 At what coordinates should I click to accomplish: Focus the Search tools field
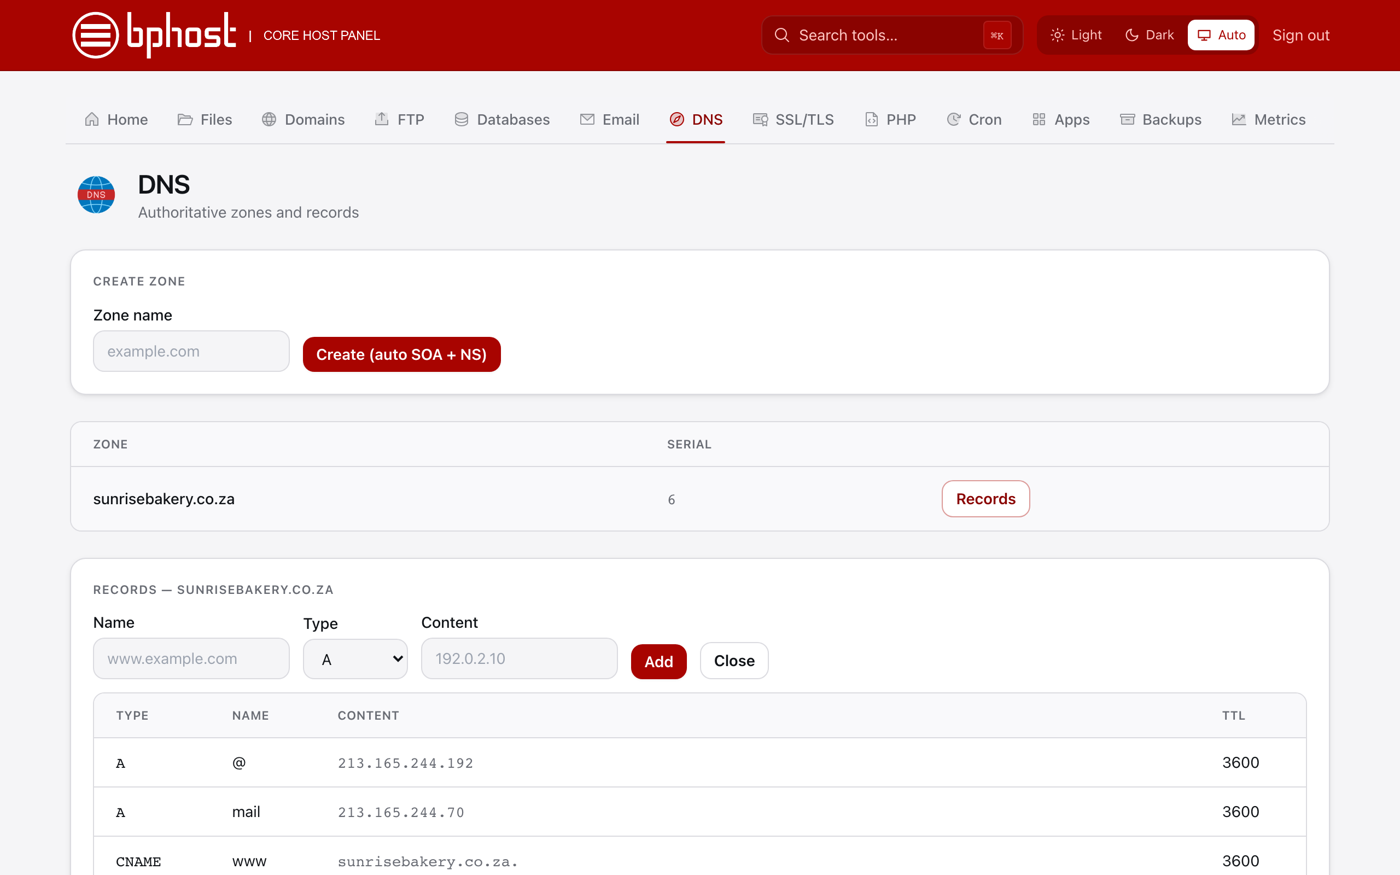click(891, 35)
